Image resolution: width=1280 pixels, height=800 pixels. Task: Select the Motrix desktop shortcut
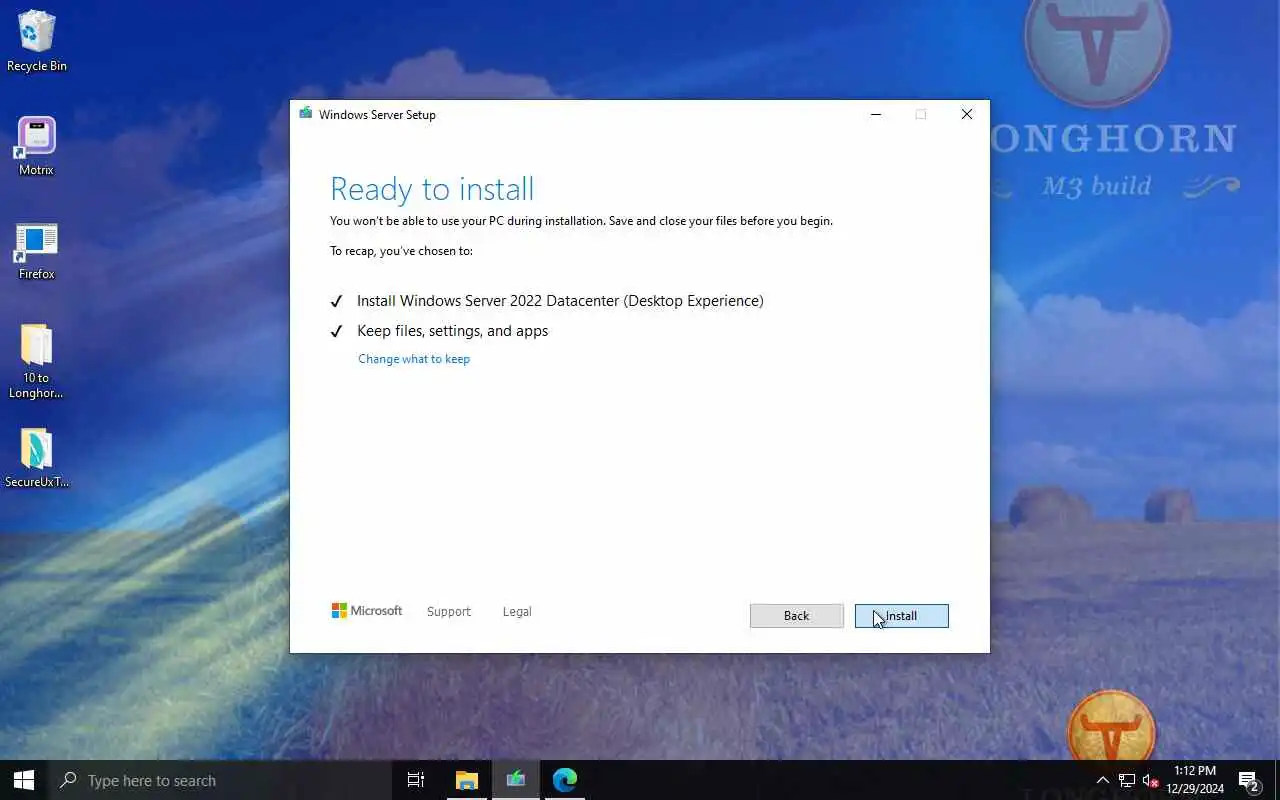click(x=37, y=146)
